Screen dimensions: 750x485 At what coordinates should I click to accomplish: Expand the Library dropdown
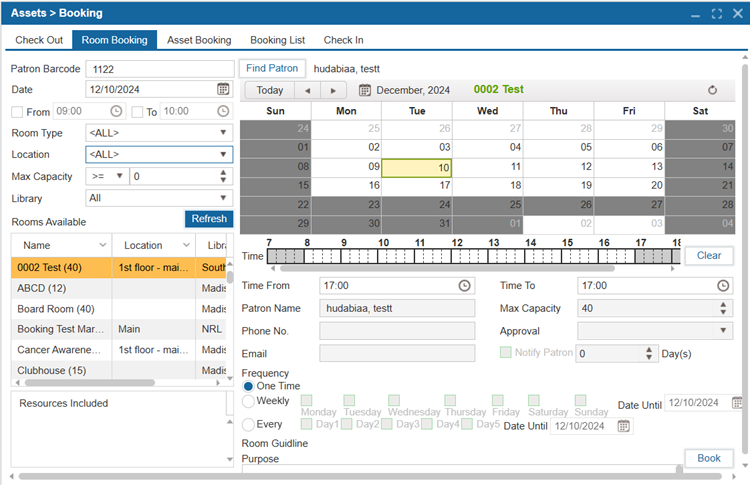tap(223, 198)
